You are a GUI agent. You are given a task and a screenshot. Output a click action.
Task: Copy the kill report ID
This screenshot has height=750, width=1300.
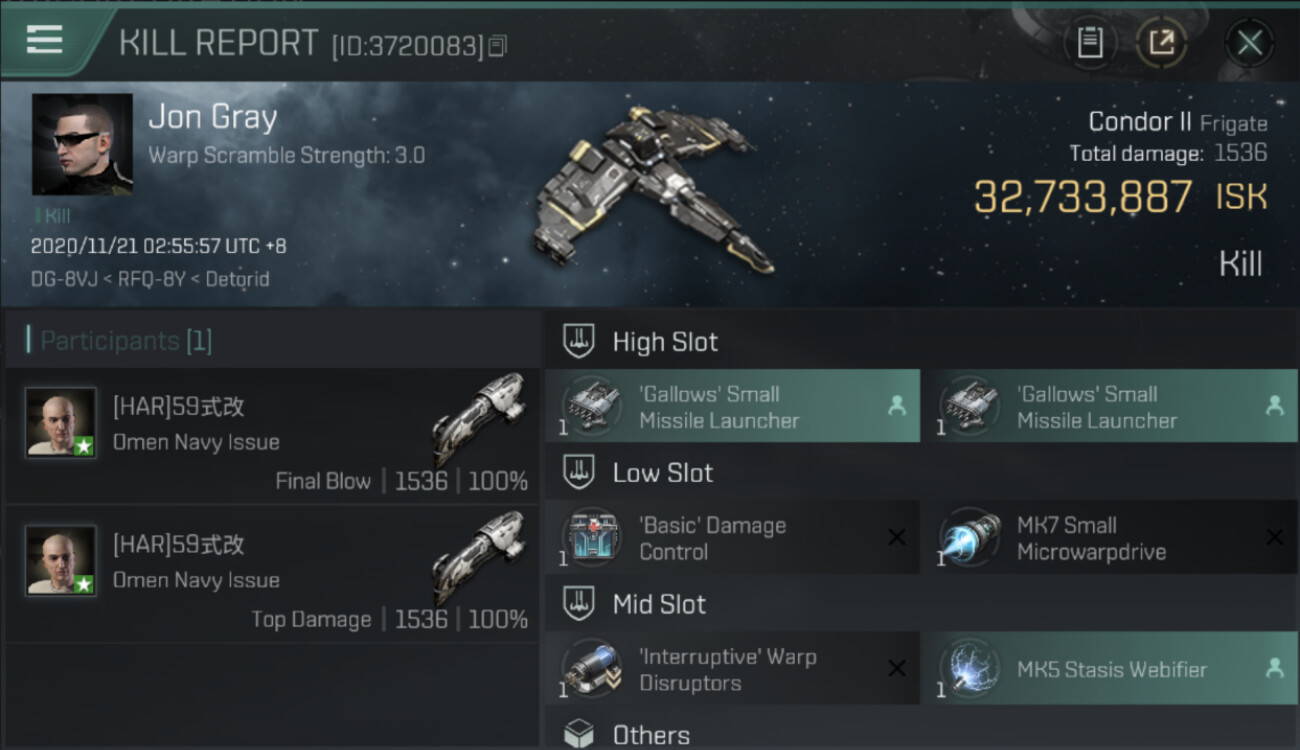pos(497,46)
